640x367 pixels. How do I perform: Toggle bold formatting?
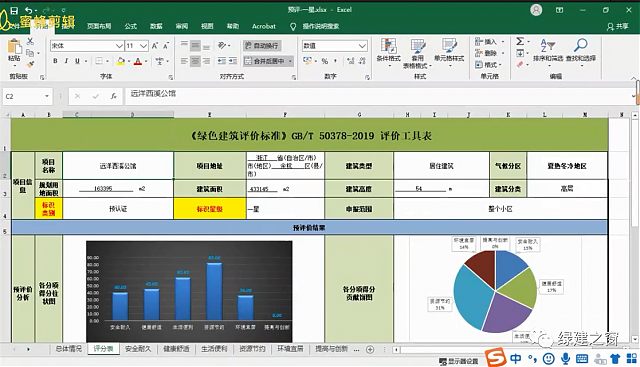(55, 61)
